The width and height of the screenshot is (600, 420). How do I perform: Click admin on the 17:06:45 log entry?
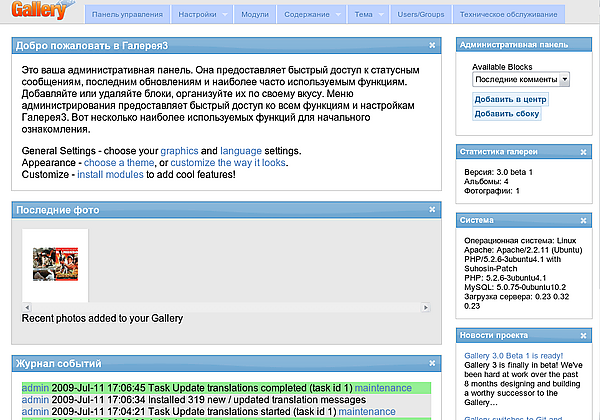point(35,388)
